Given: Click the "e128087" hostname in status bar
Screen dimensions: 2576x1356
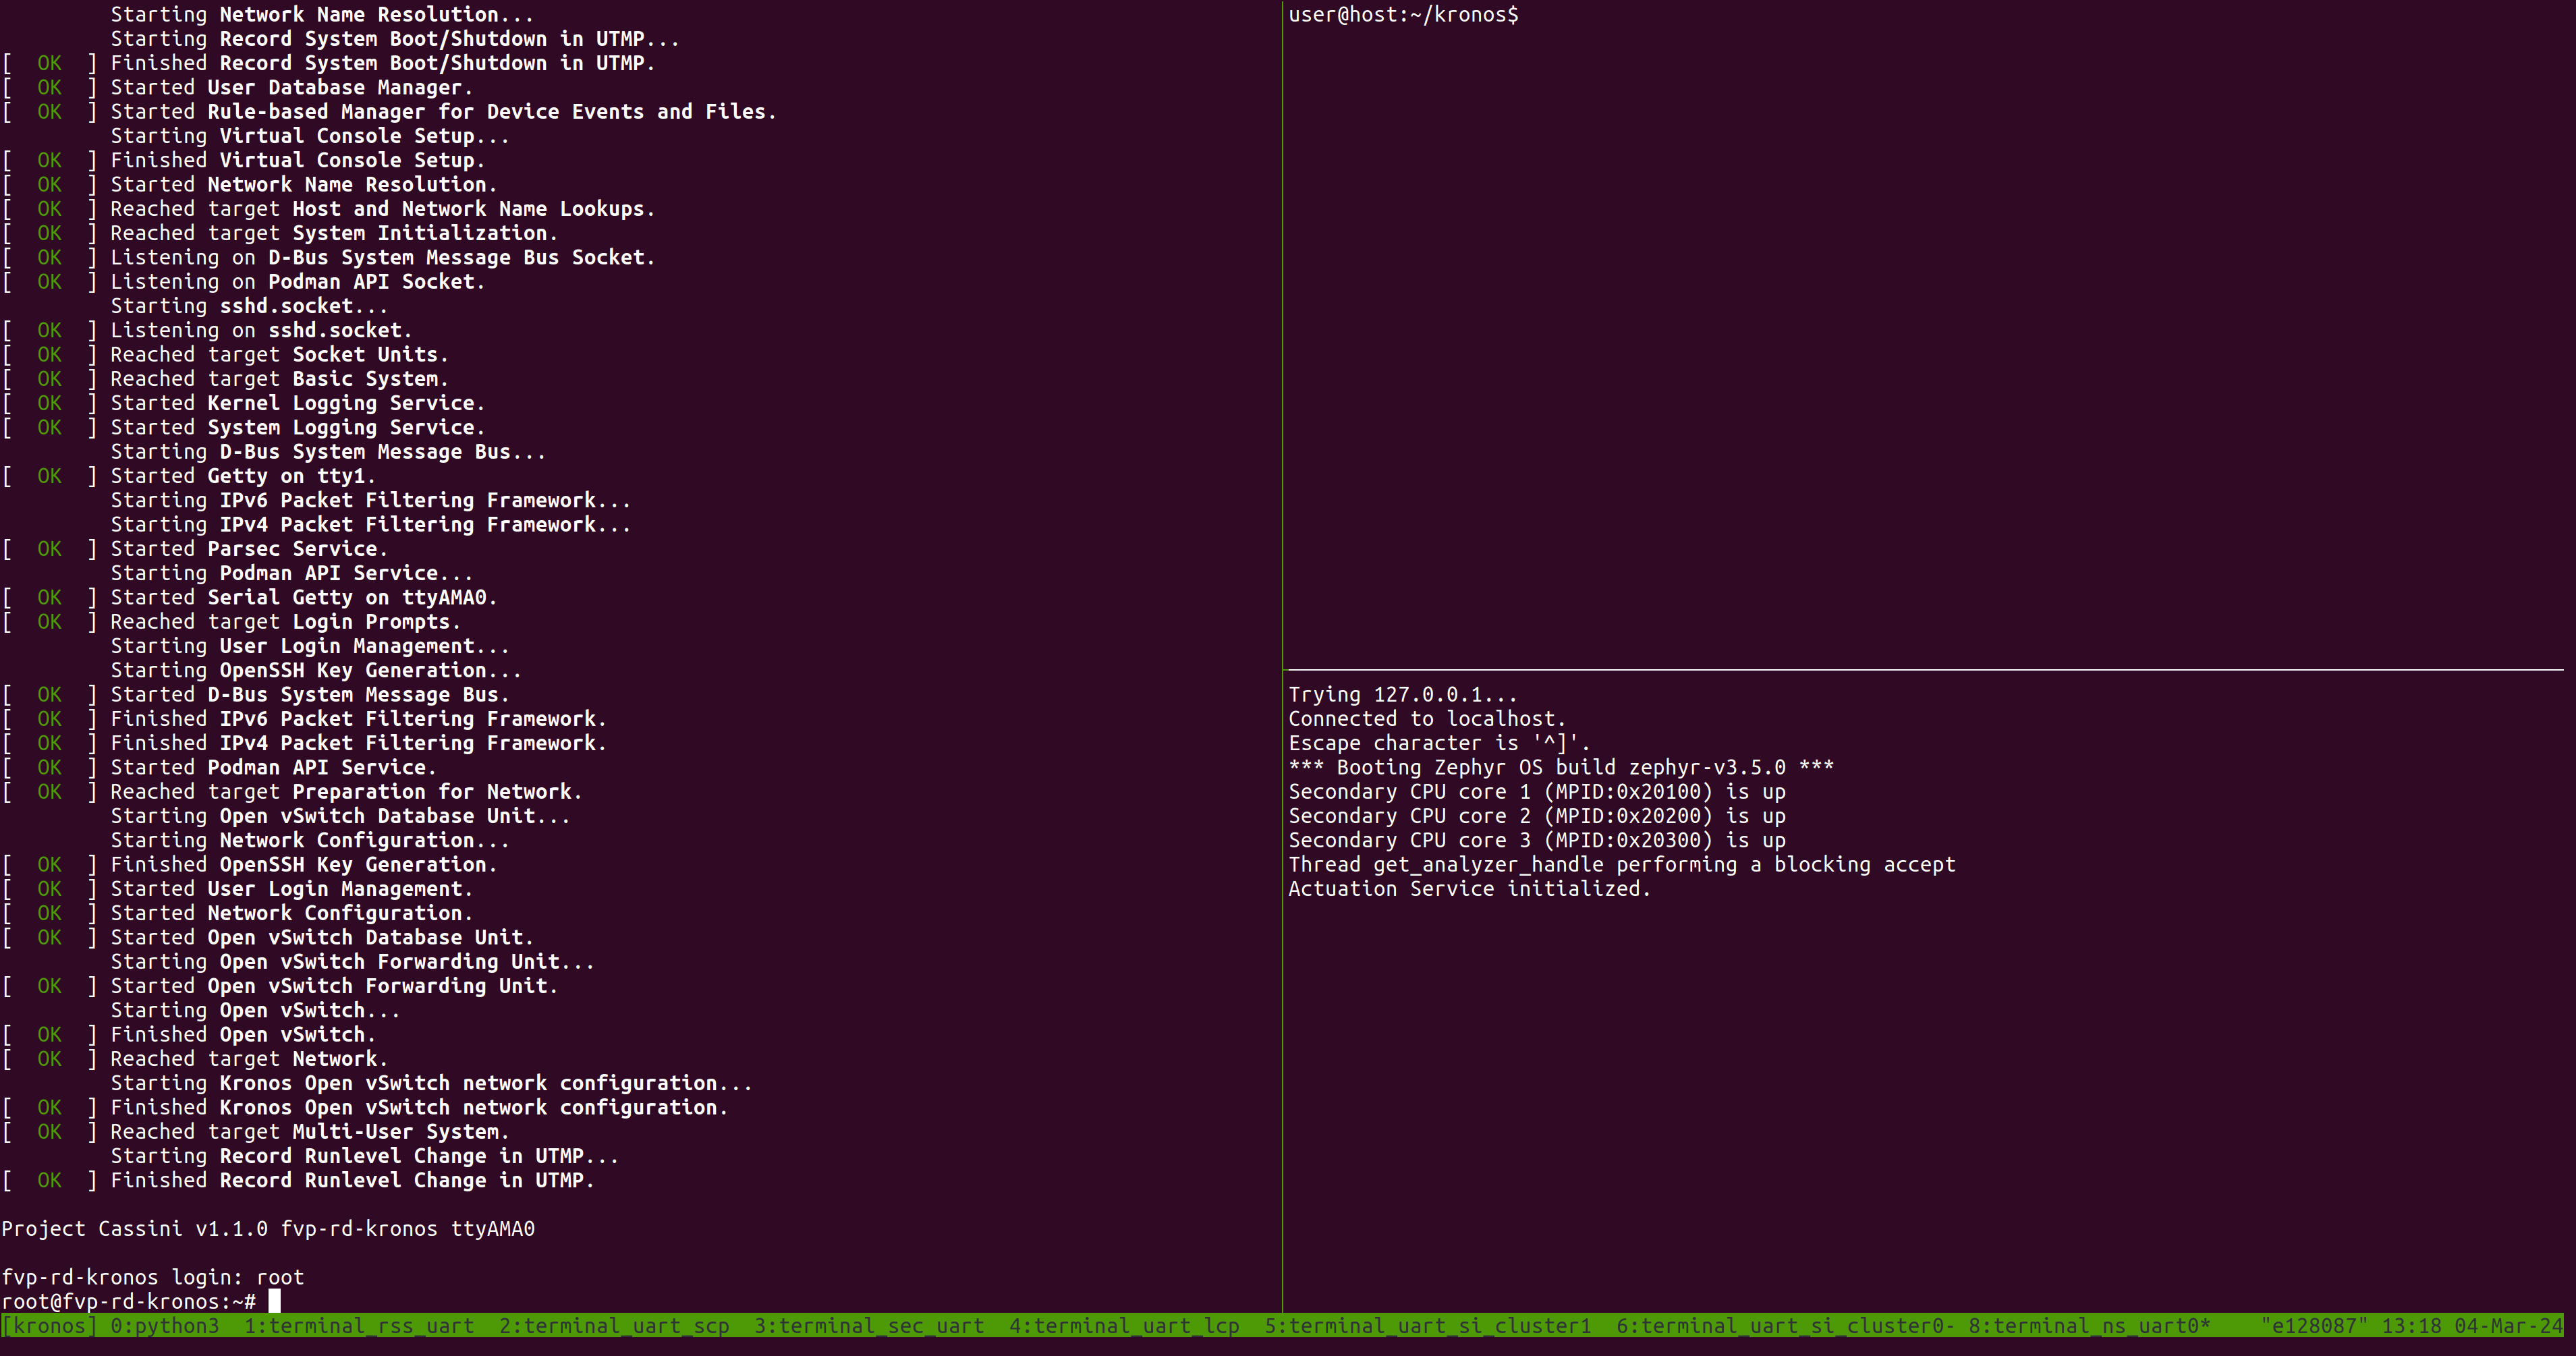Looking at the screenshot, I should point(2314,1326).
